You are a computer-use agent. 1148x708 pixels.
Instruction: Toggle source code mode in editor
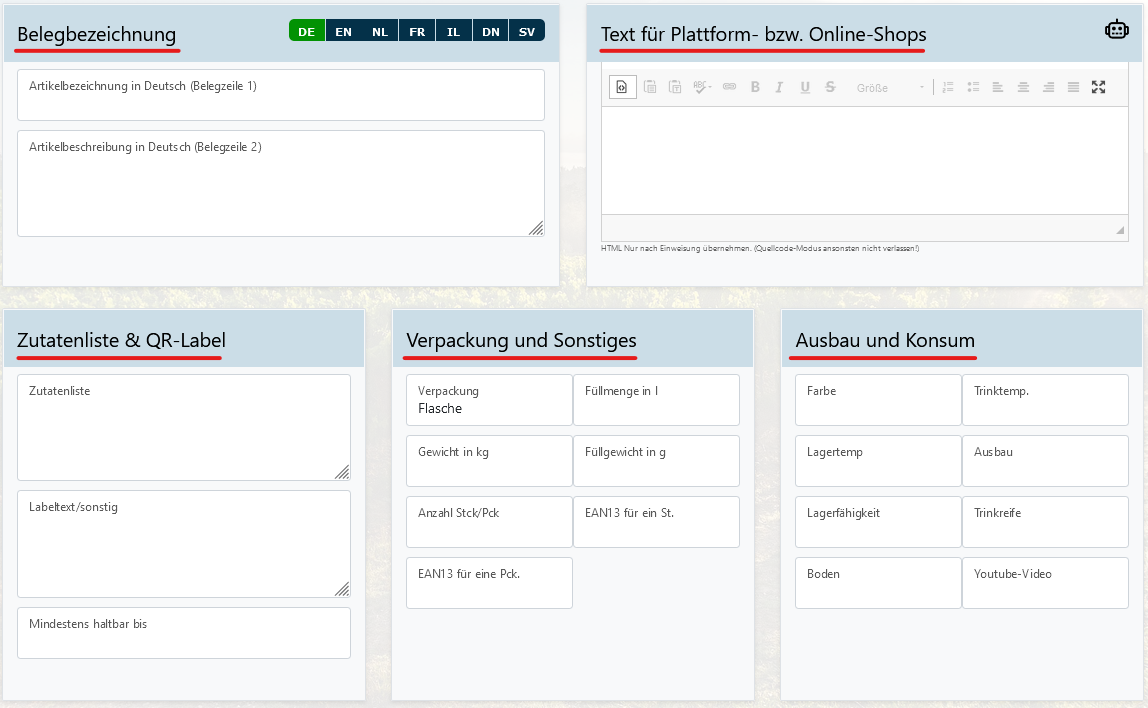tap(622, 87)
